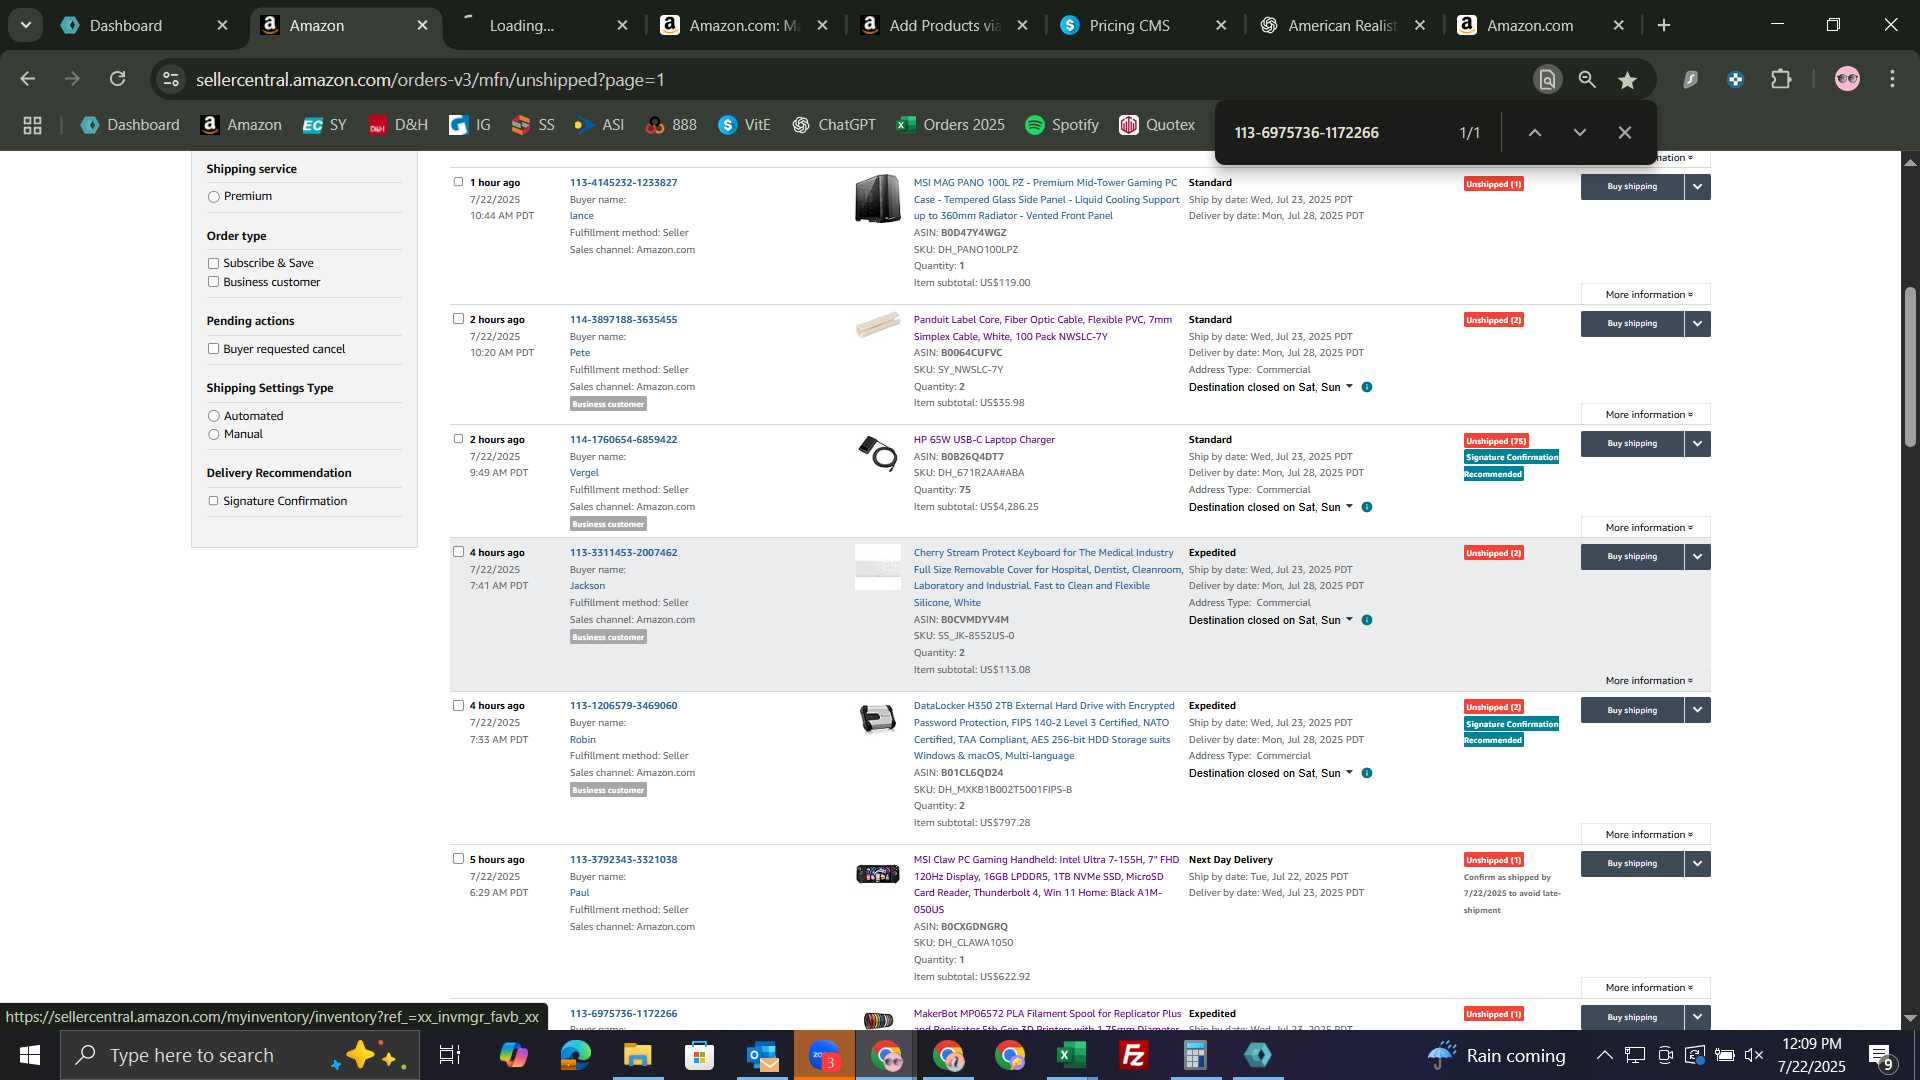Screen dimensions: 1920x1080
Task: Select the Manual shipping settings radio
Action: 213,434
